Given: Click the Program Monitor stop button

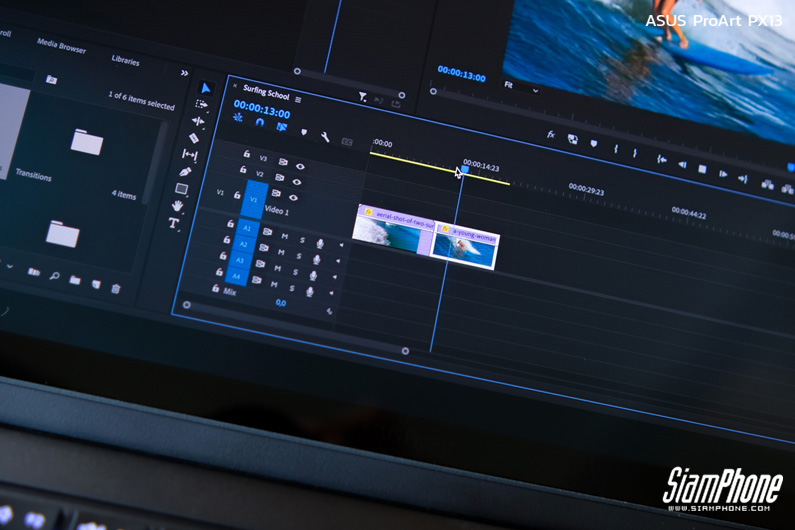Looking at the screenshot, I should [x=702, y=169].
